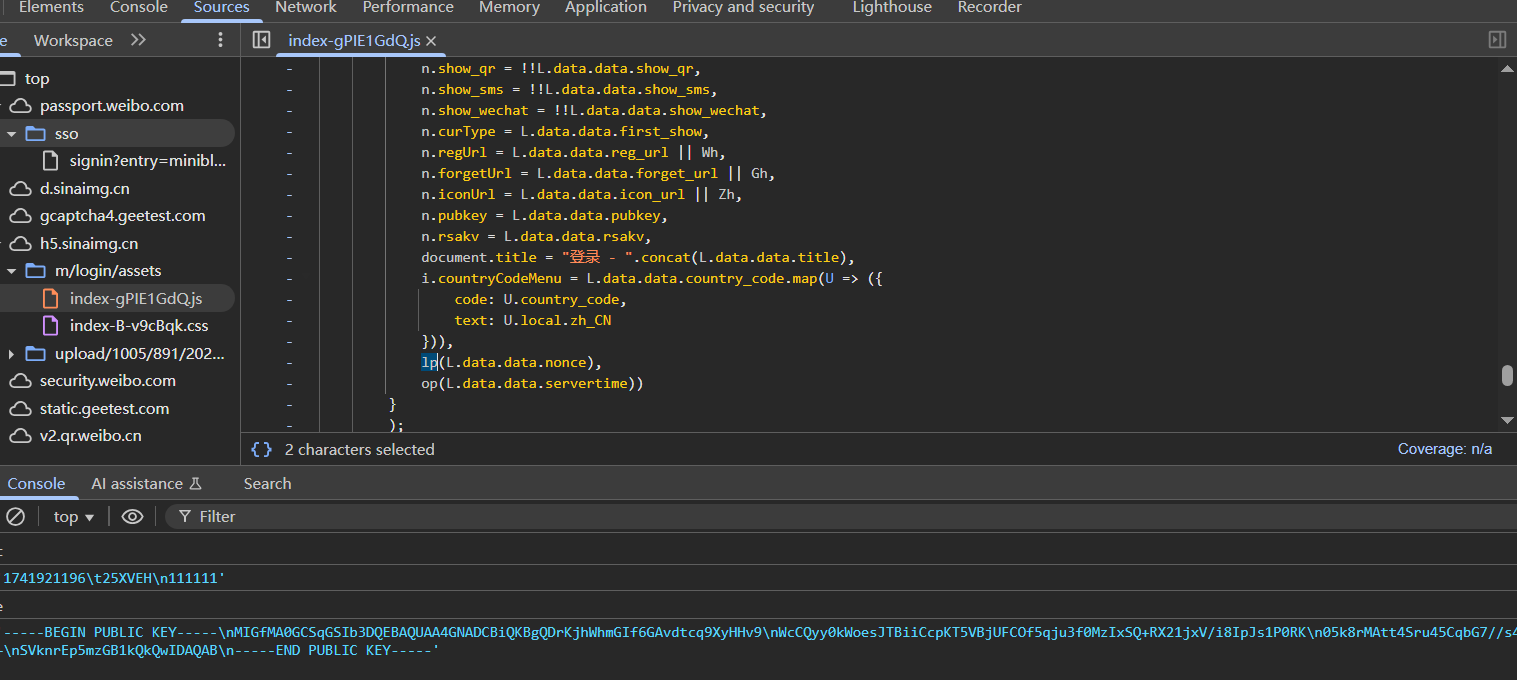
Task: Expand the upload/1005/891 folder
Action: click(11, 354)
